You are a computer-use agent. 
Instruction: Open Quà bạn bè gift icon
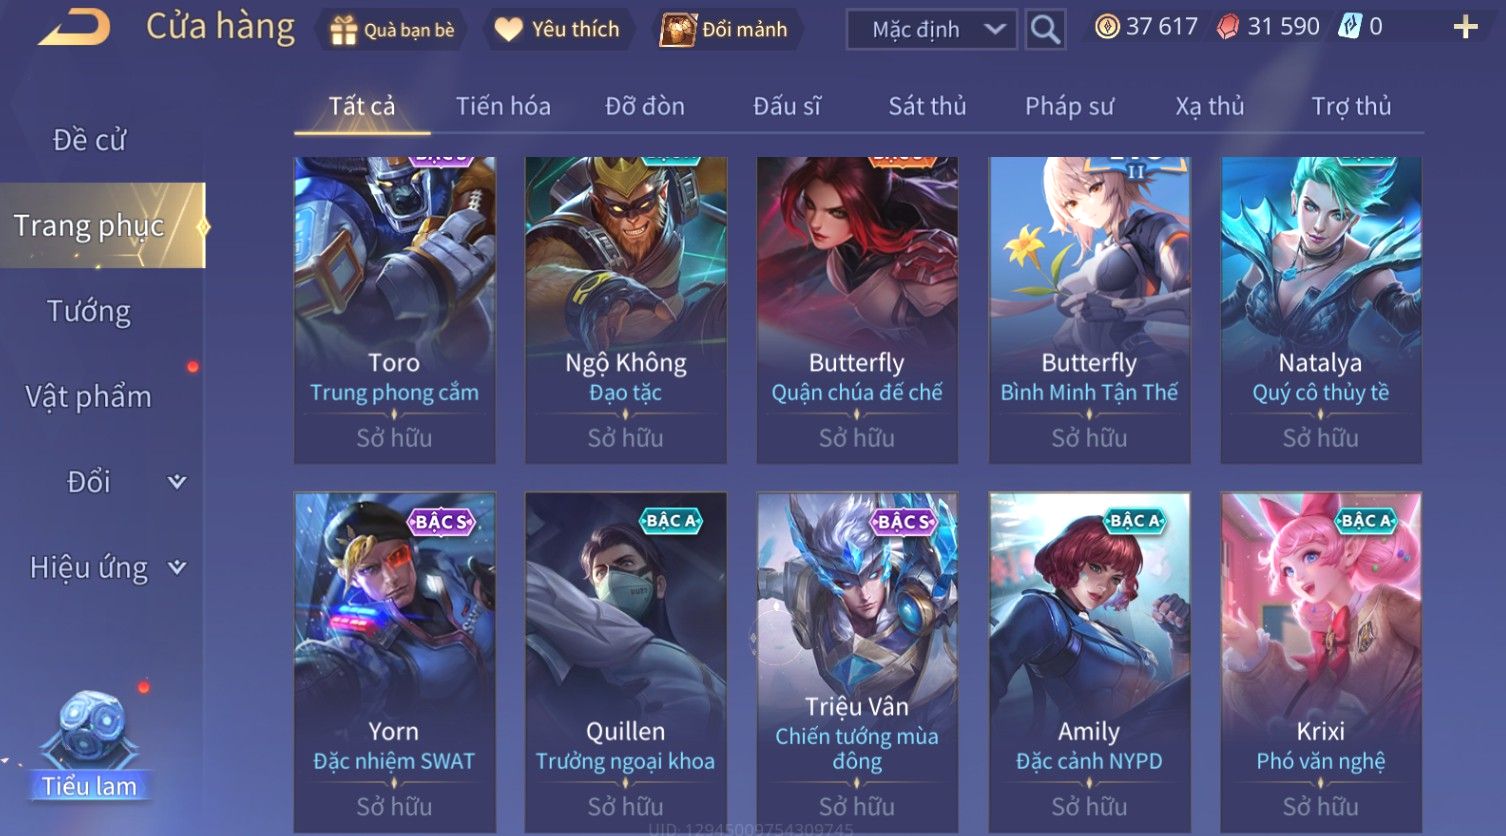[x=343, y=30]
